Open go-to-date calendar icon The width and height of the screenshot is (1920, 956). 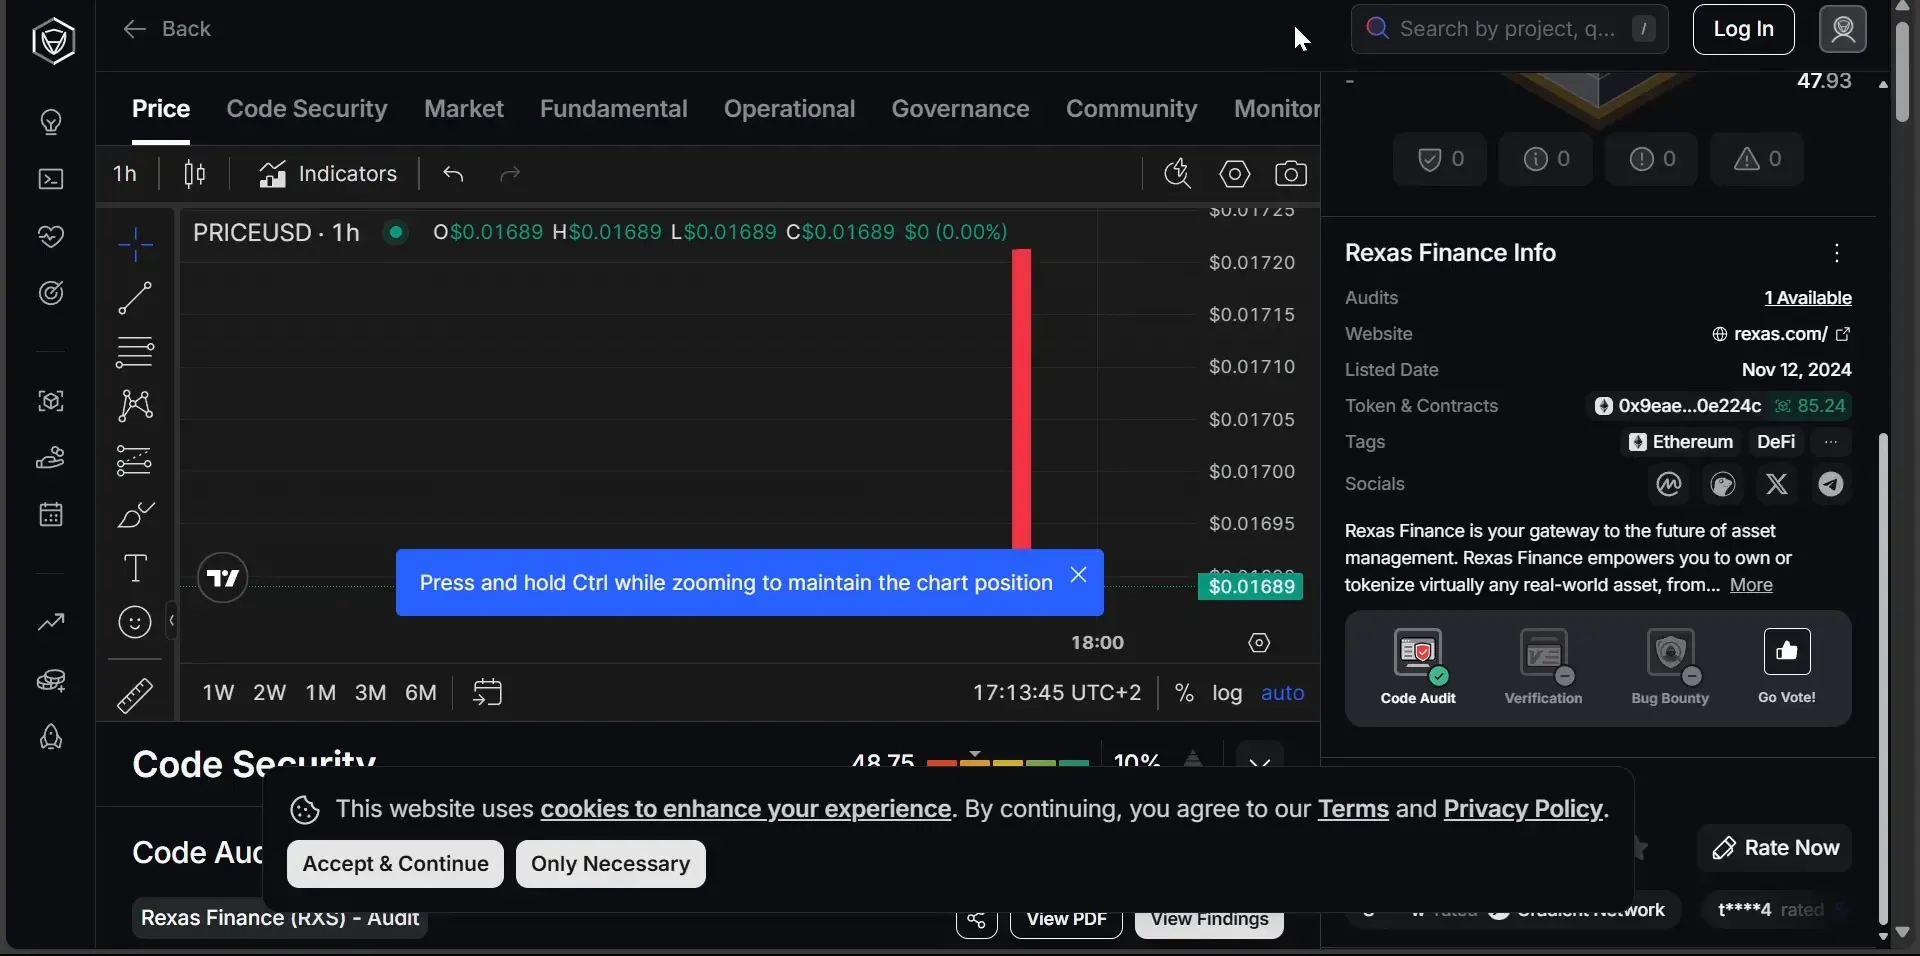point(487,692)
